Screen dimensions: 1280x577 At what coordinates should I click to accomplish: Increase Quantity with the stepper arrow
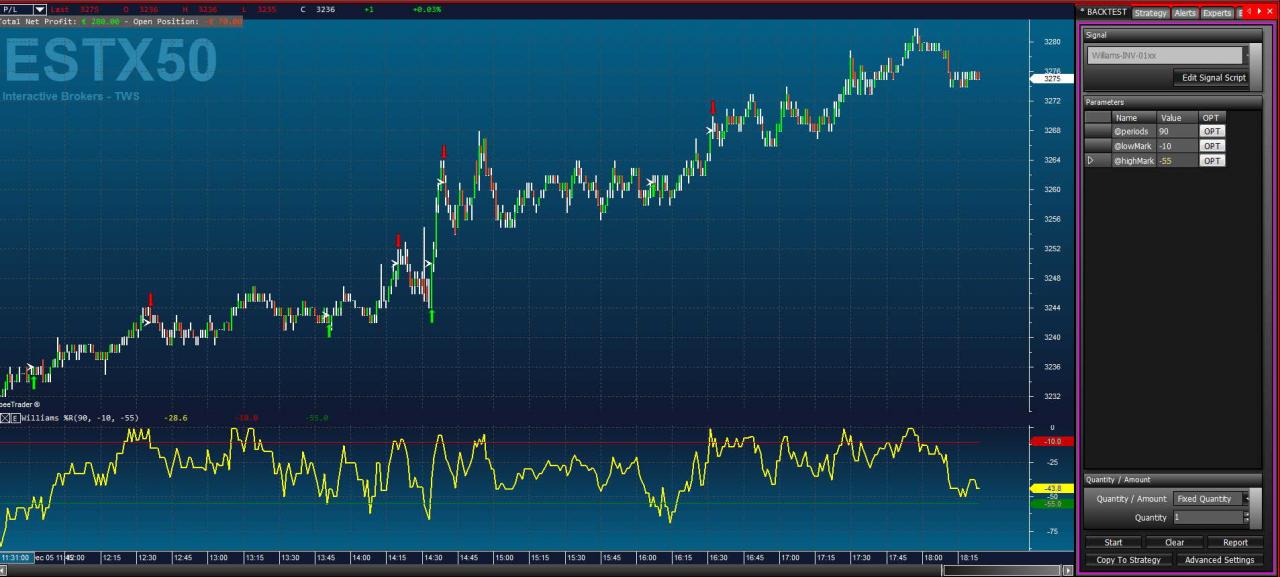point(1246,514)
